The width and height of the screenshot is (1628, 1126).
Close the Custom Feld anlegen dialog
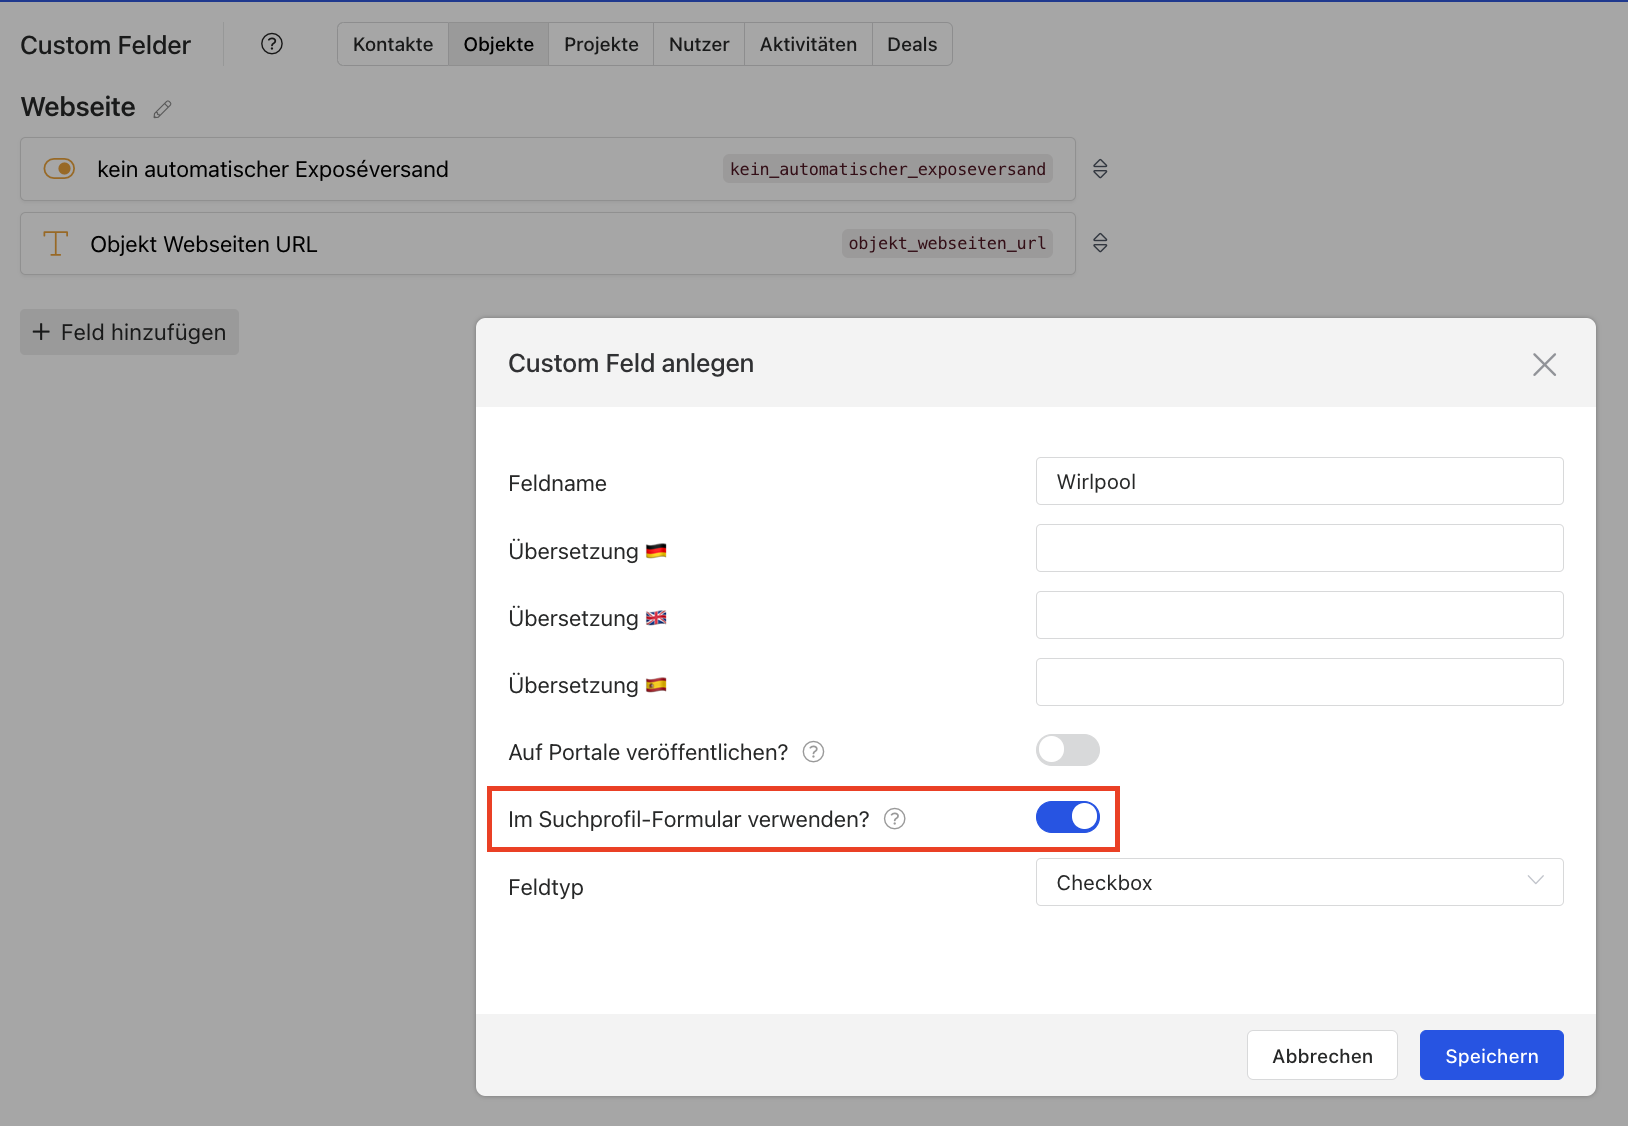pyautogui.click(x=1544, y=365)
